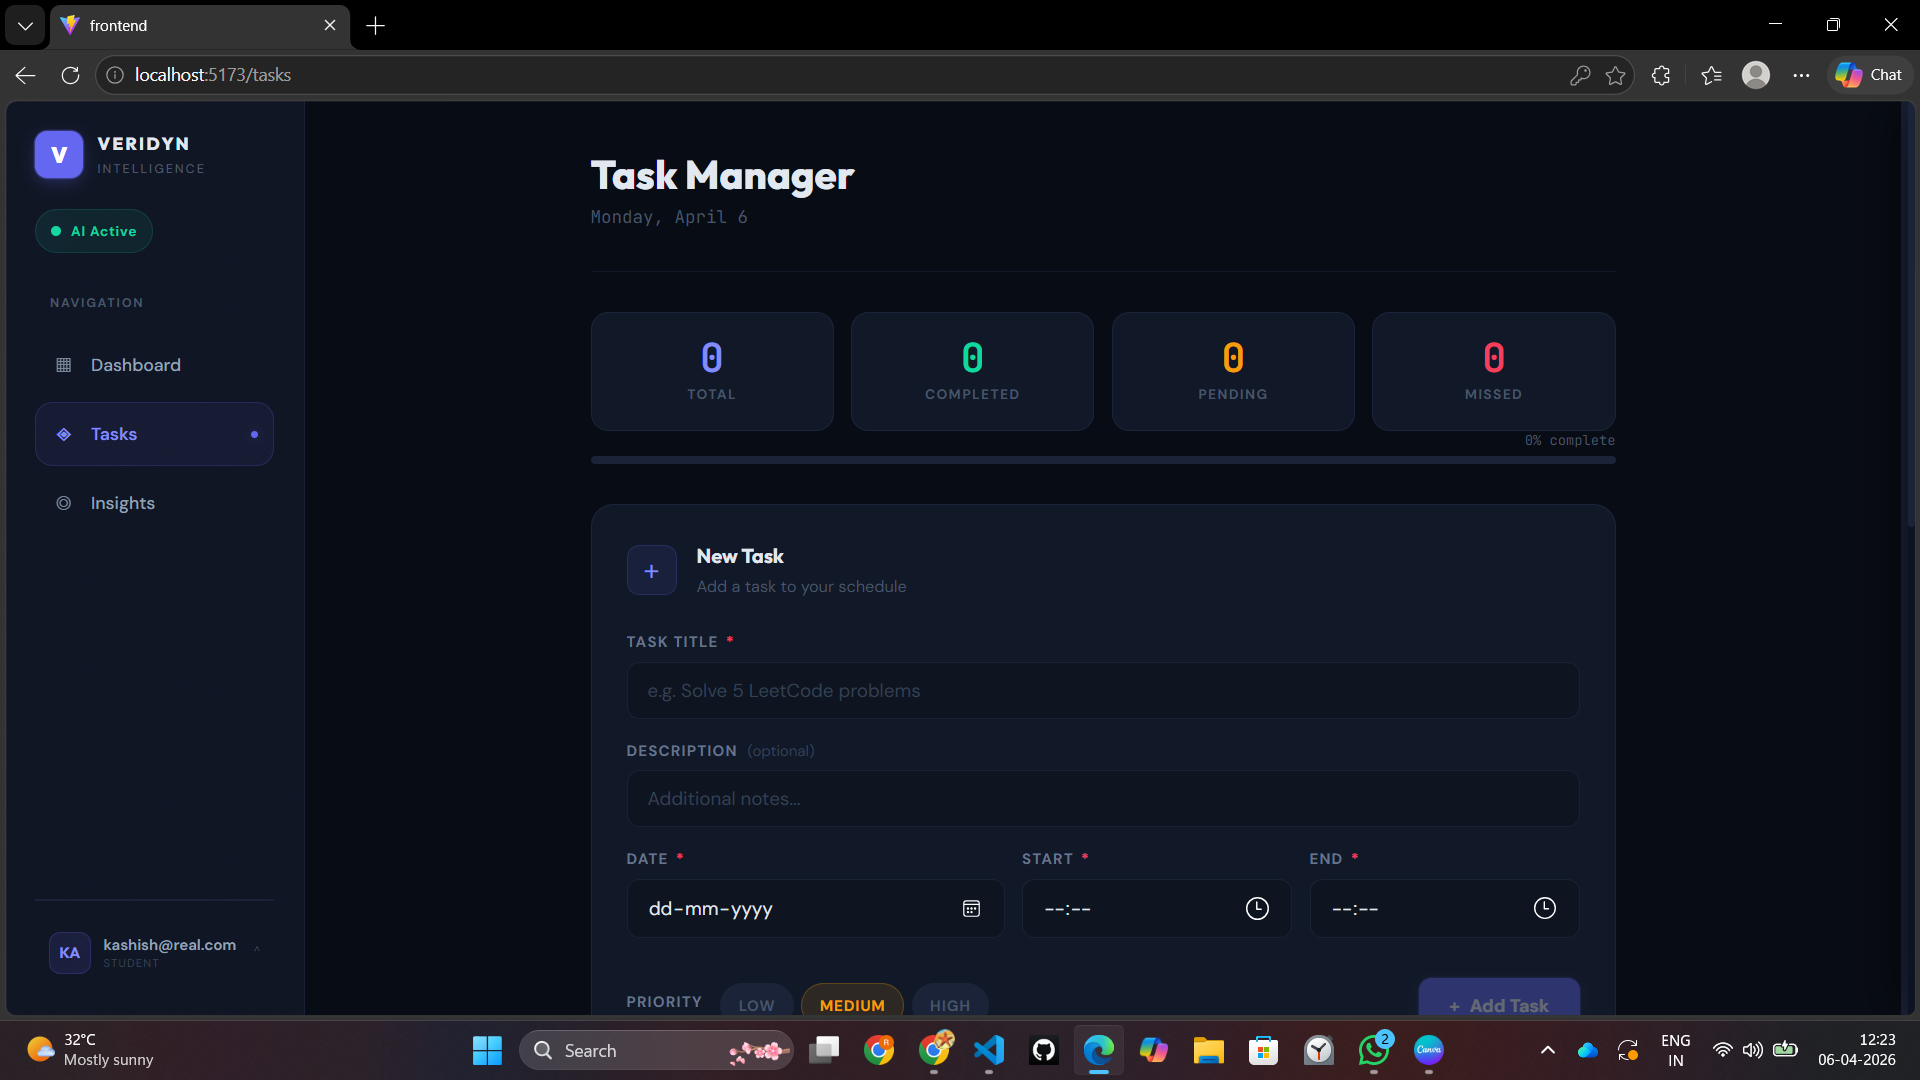
Task: Open the Insights navigation item
Action: click(x=154, y=503)
